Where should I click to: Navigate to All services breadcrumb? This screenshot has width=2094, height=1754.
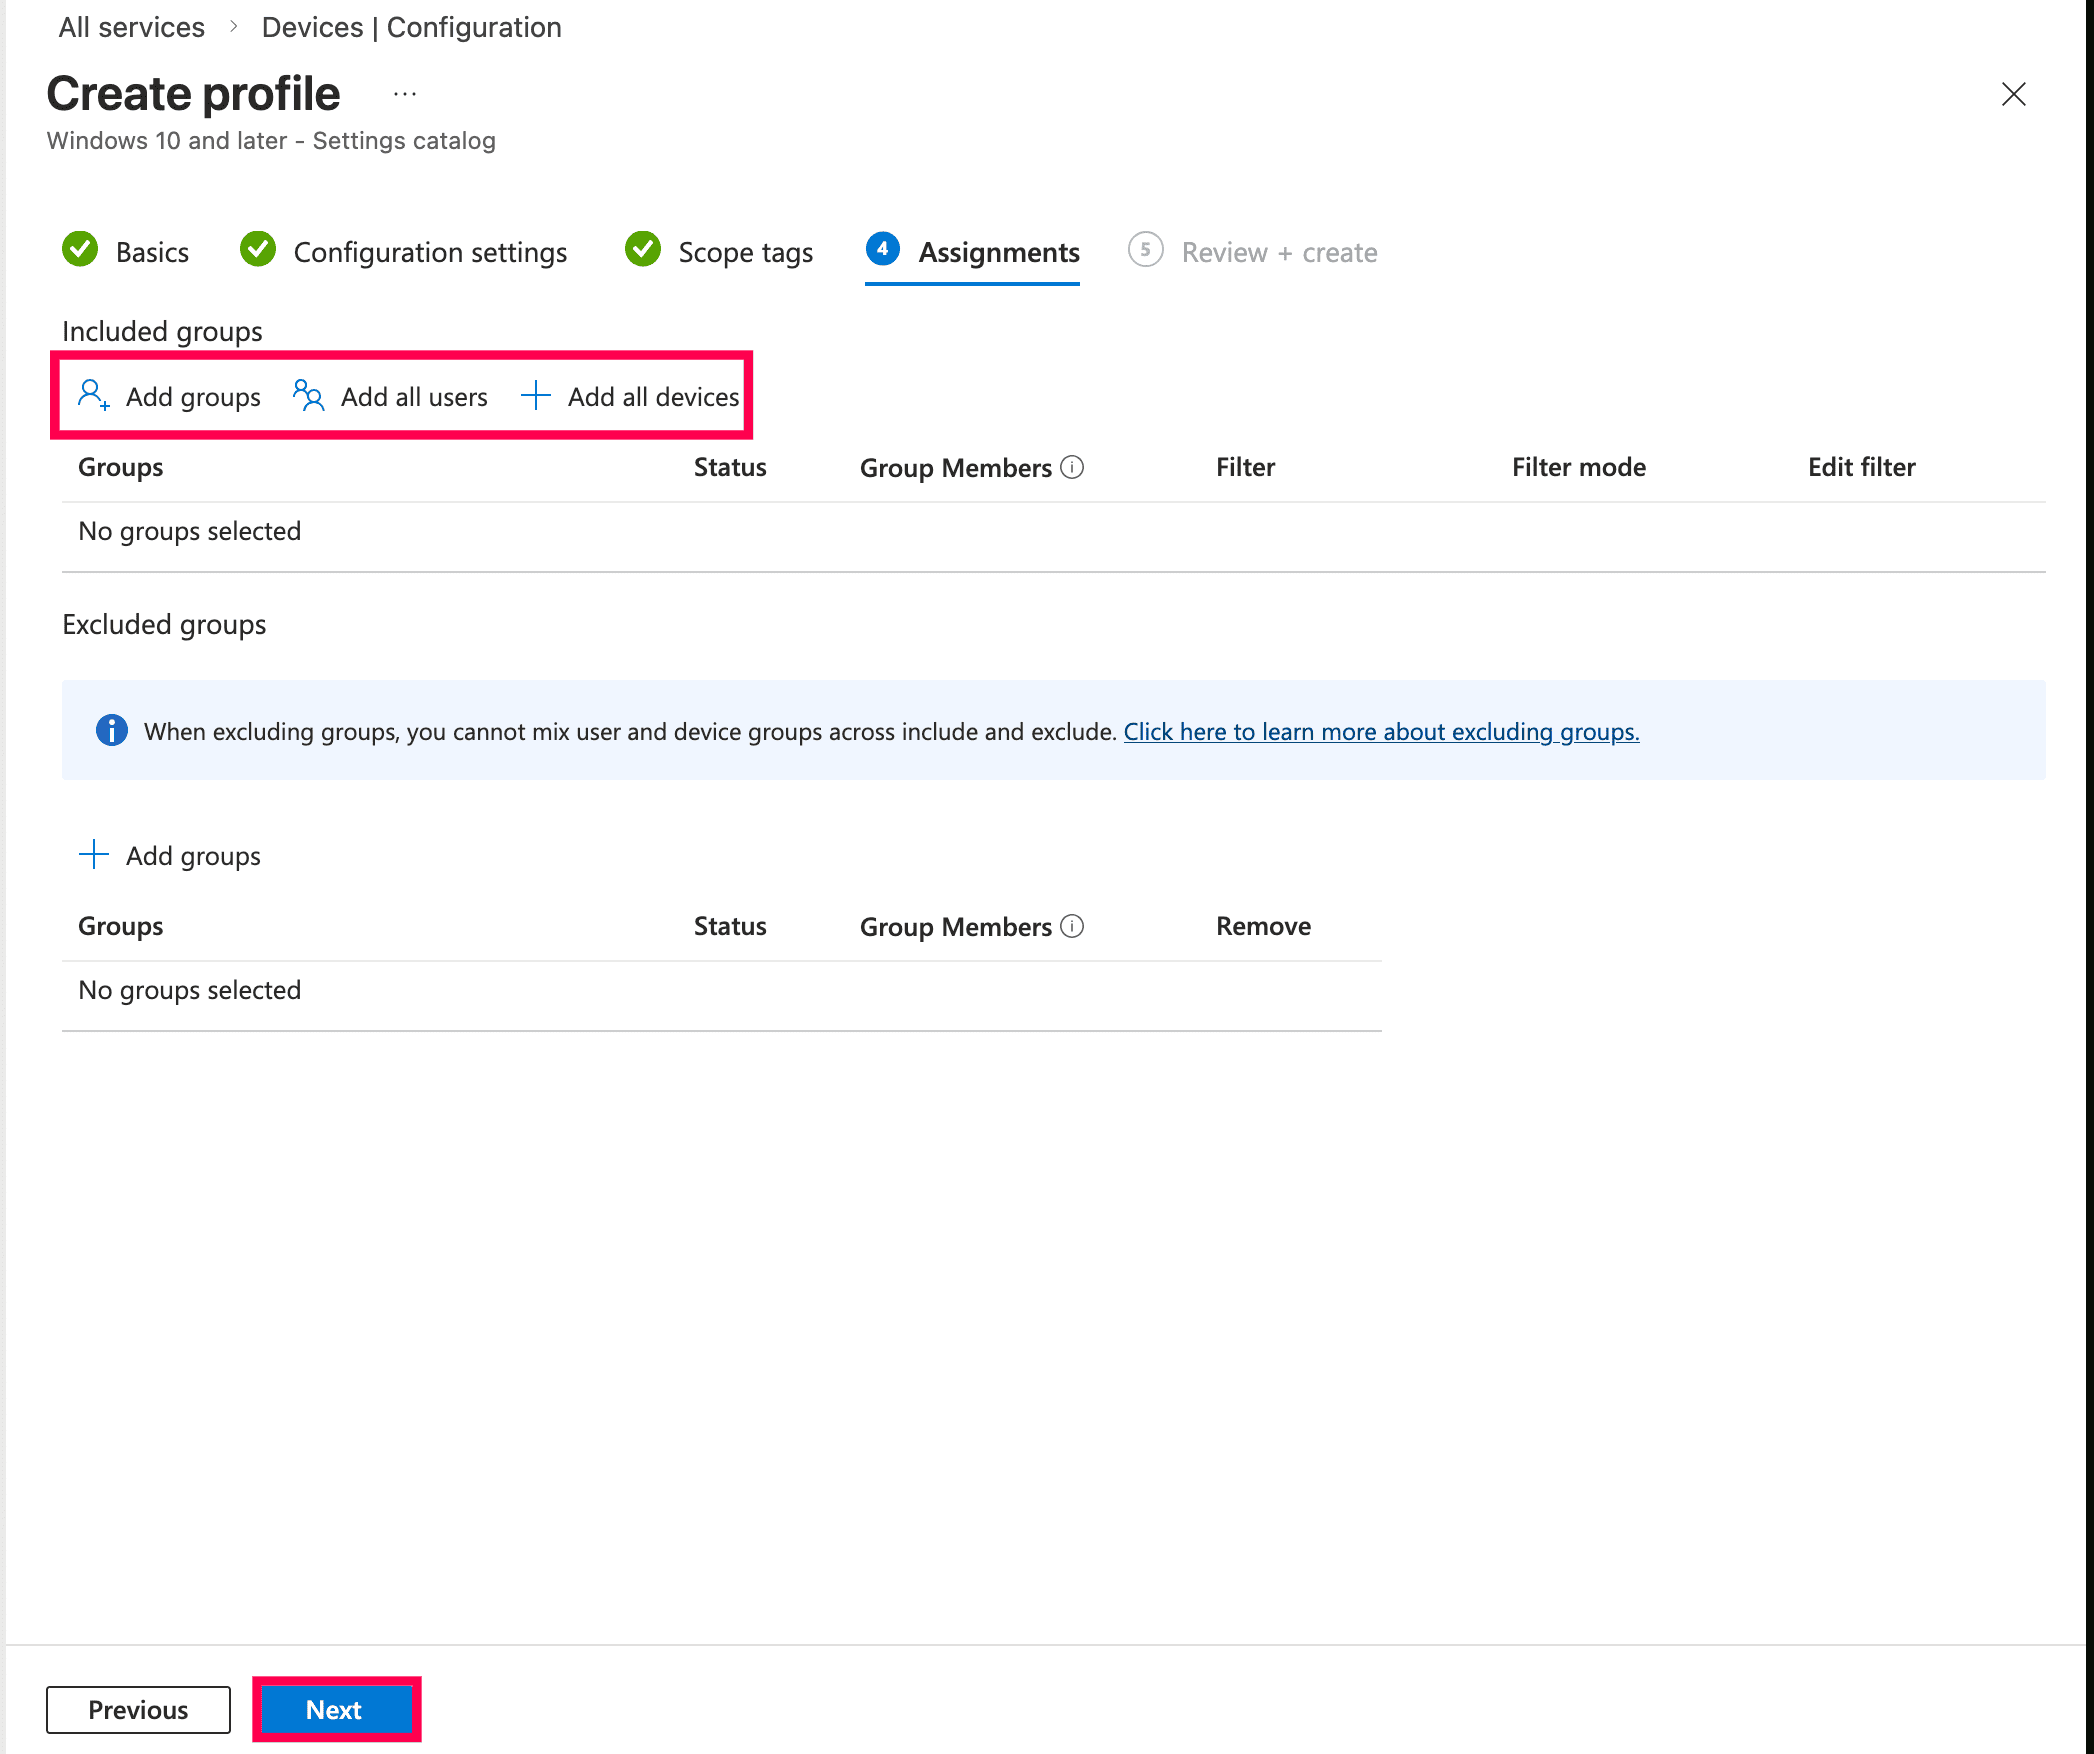130,27
